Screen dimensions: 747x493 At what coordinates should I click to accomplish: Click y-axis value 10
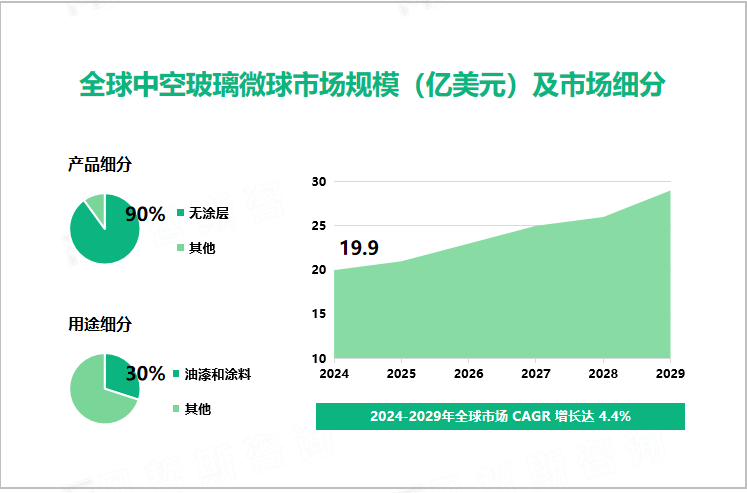(319, 358)
